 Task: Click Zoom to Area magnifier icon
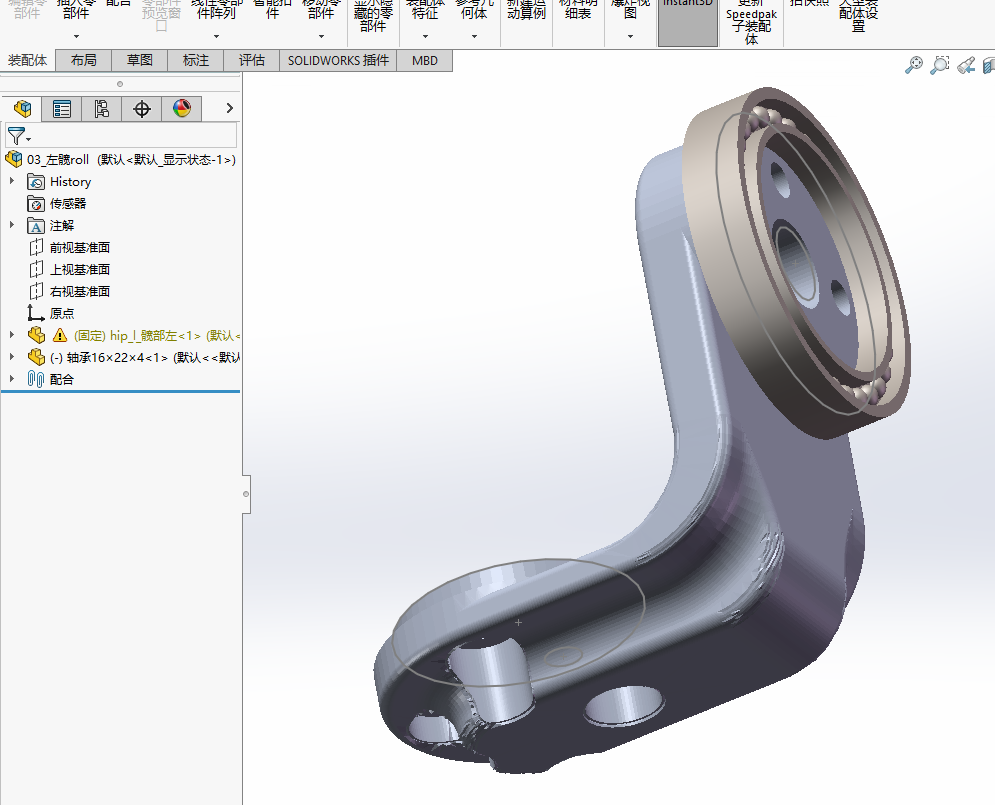(940, 65)
